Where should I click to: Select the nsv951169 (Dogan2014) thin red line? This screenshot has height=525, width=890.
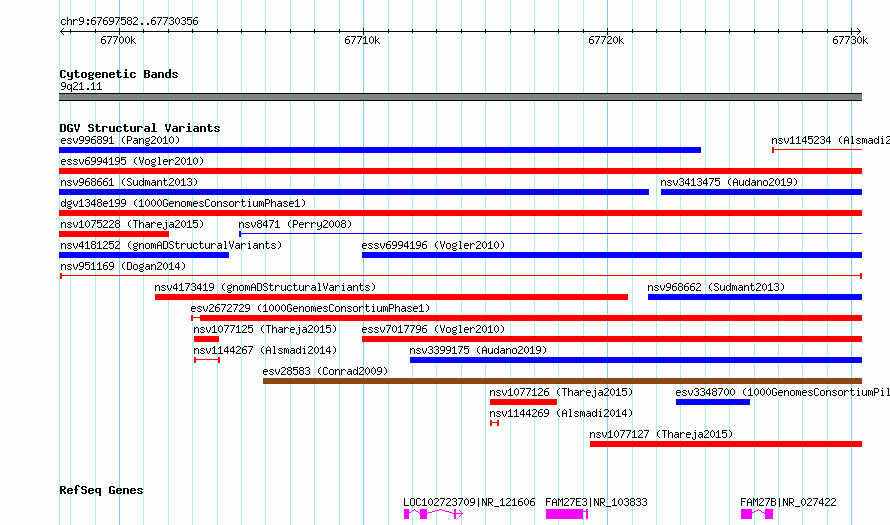click(x=461, y=276)
